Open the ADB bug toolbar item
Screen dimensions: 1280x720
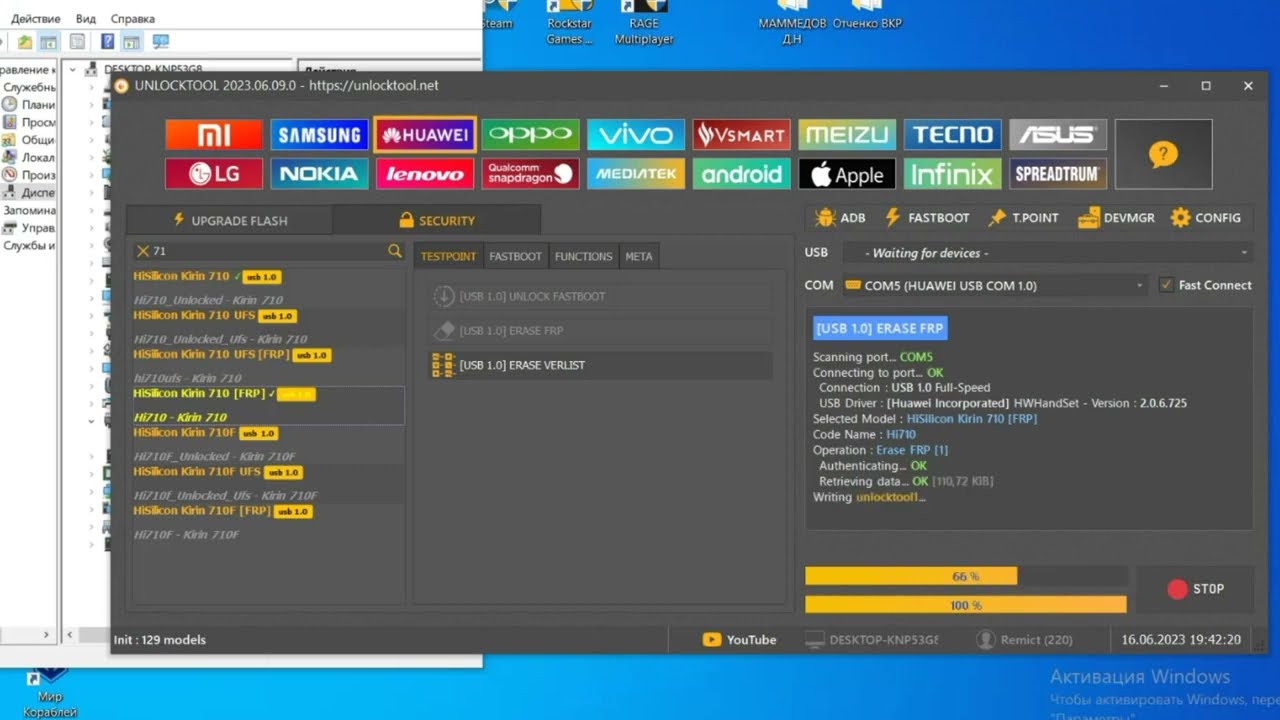841,217
